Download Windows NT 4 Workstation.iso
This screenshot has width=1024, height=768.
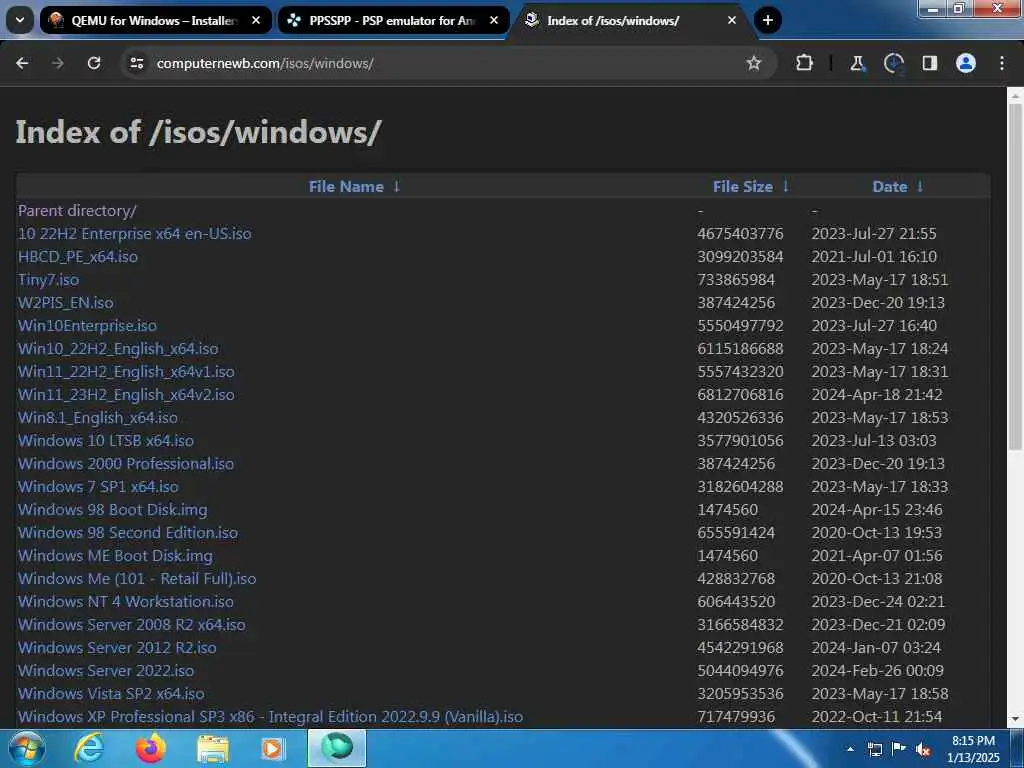tap(125, 601)
